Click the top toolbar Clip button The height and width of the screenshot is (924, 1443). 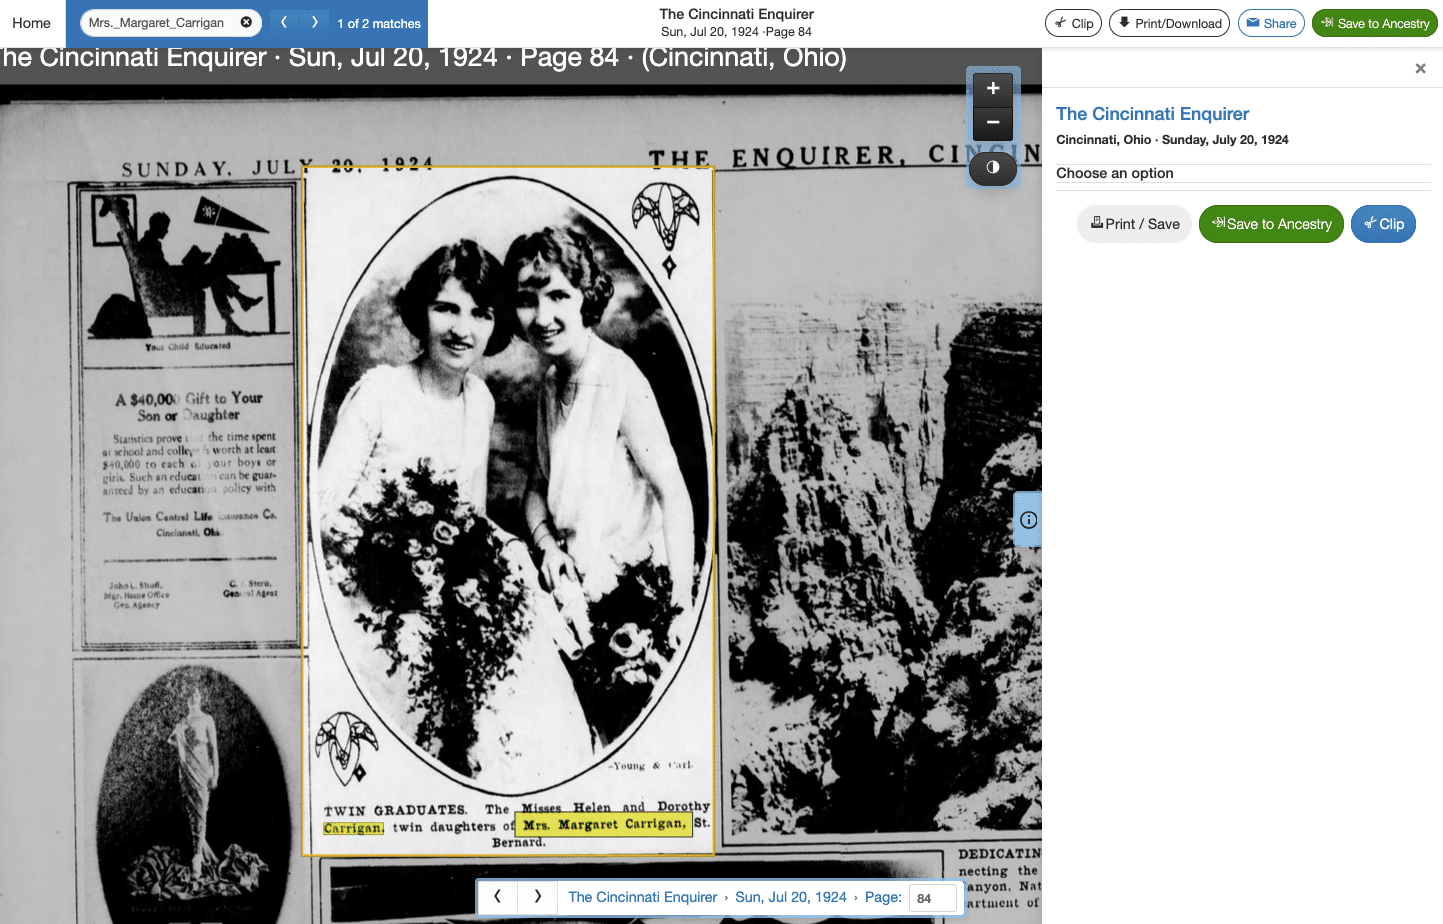click(1073, 23)
